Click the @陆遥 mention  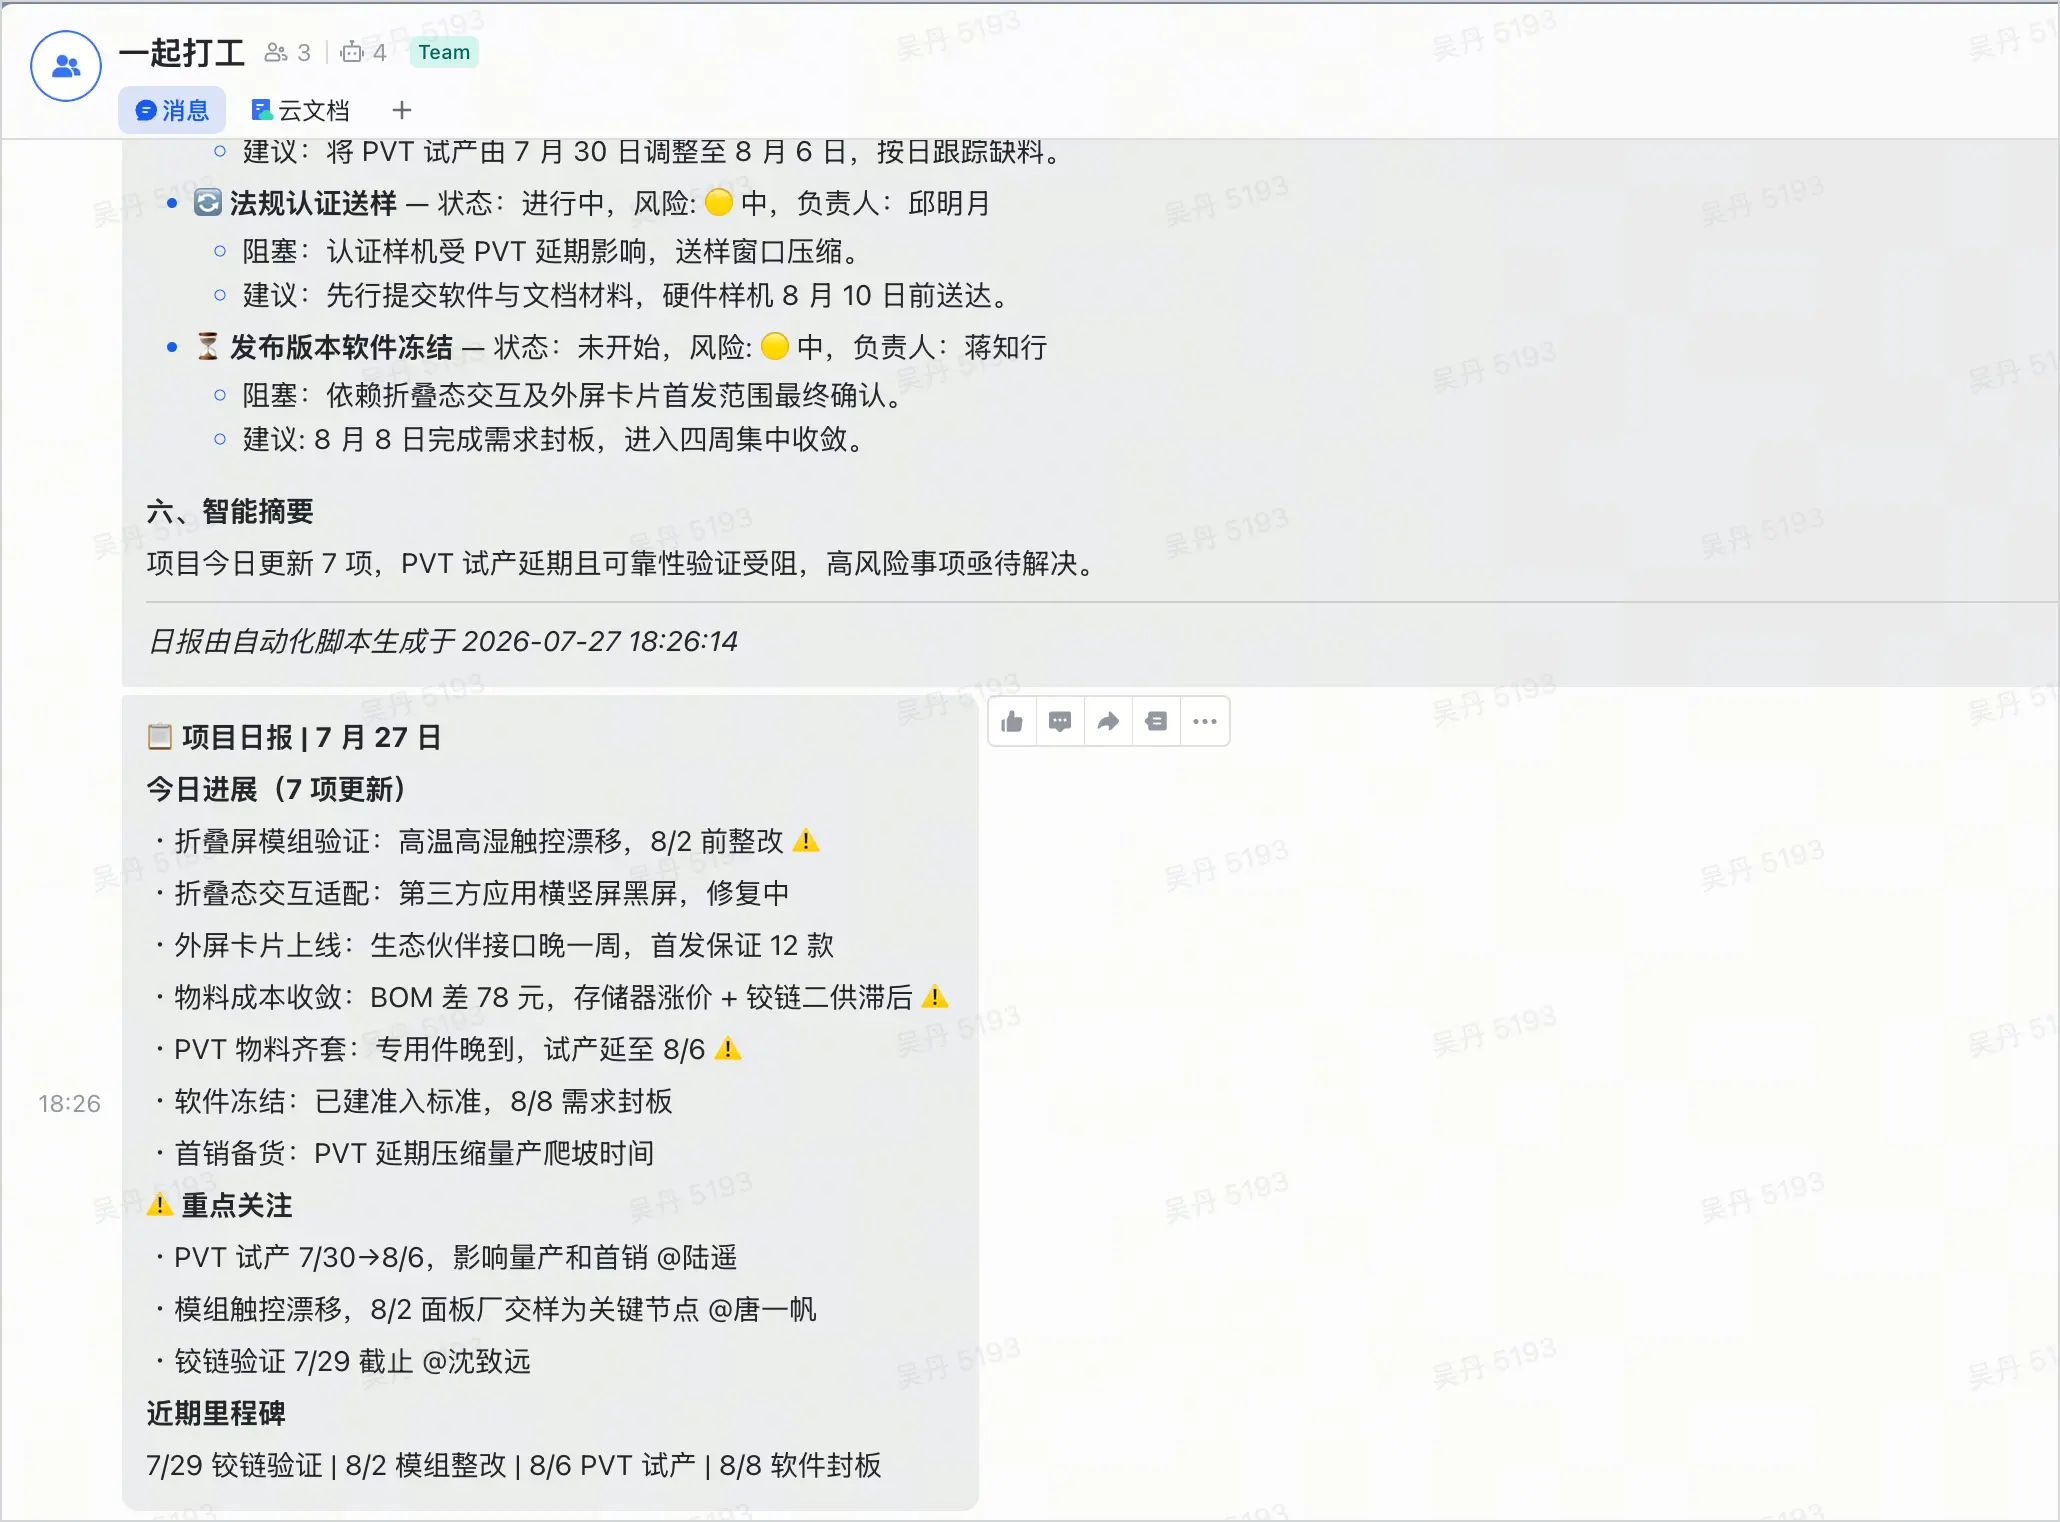point(697,1257)
